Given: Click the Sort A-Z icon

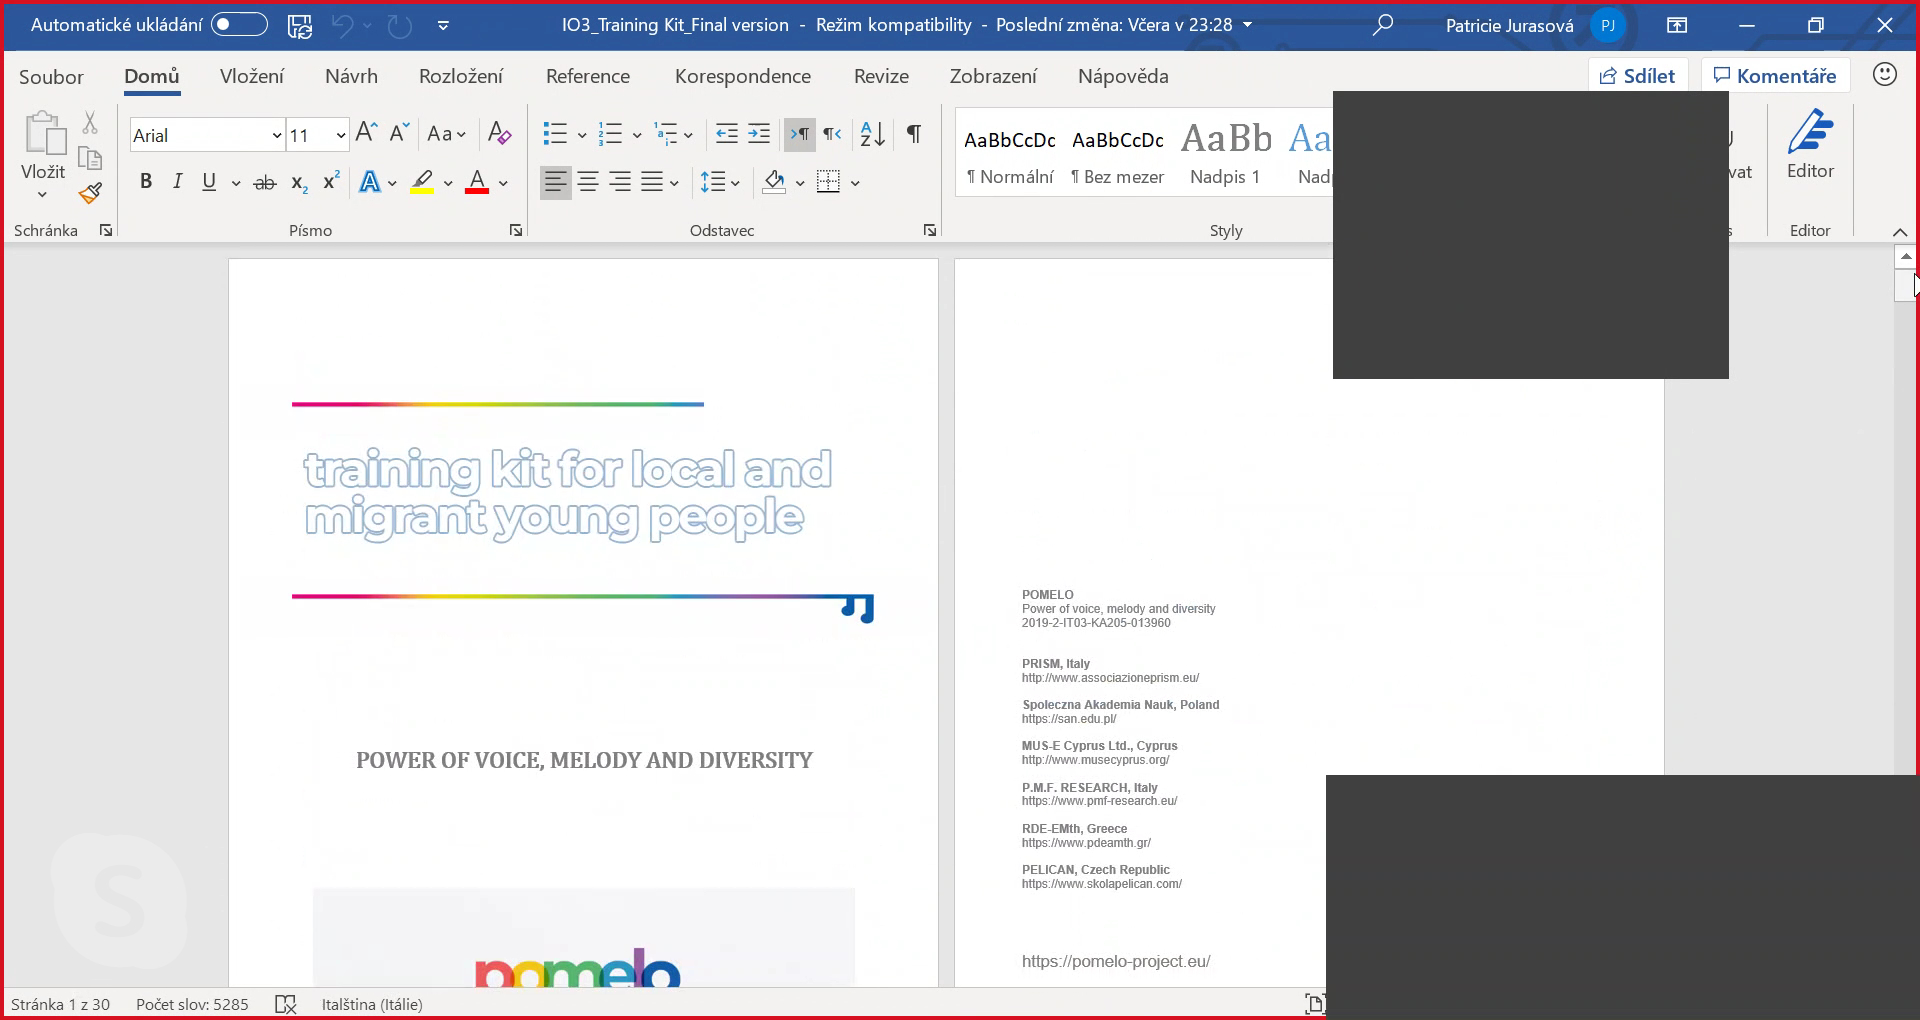Looking at the screenshot, I should click(872, 134).
